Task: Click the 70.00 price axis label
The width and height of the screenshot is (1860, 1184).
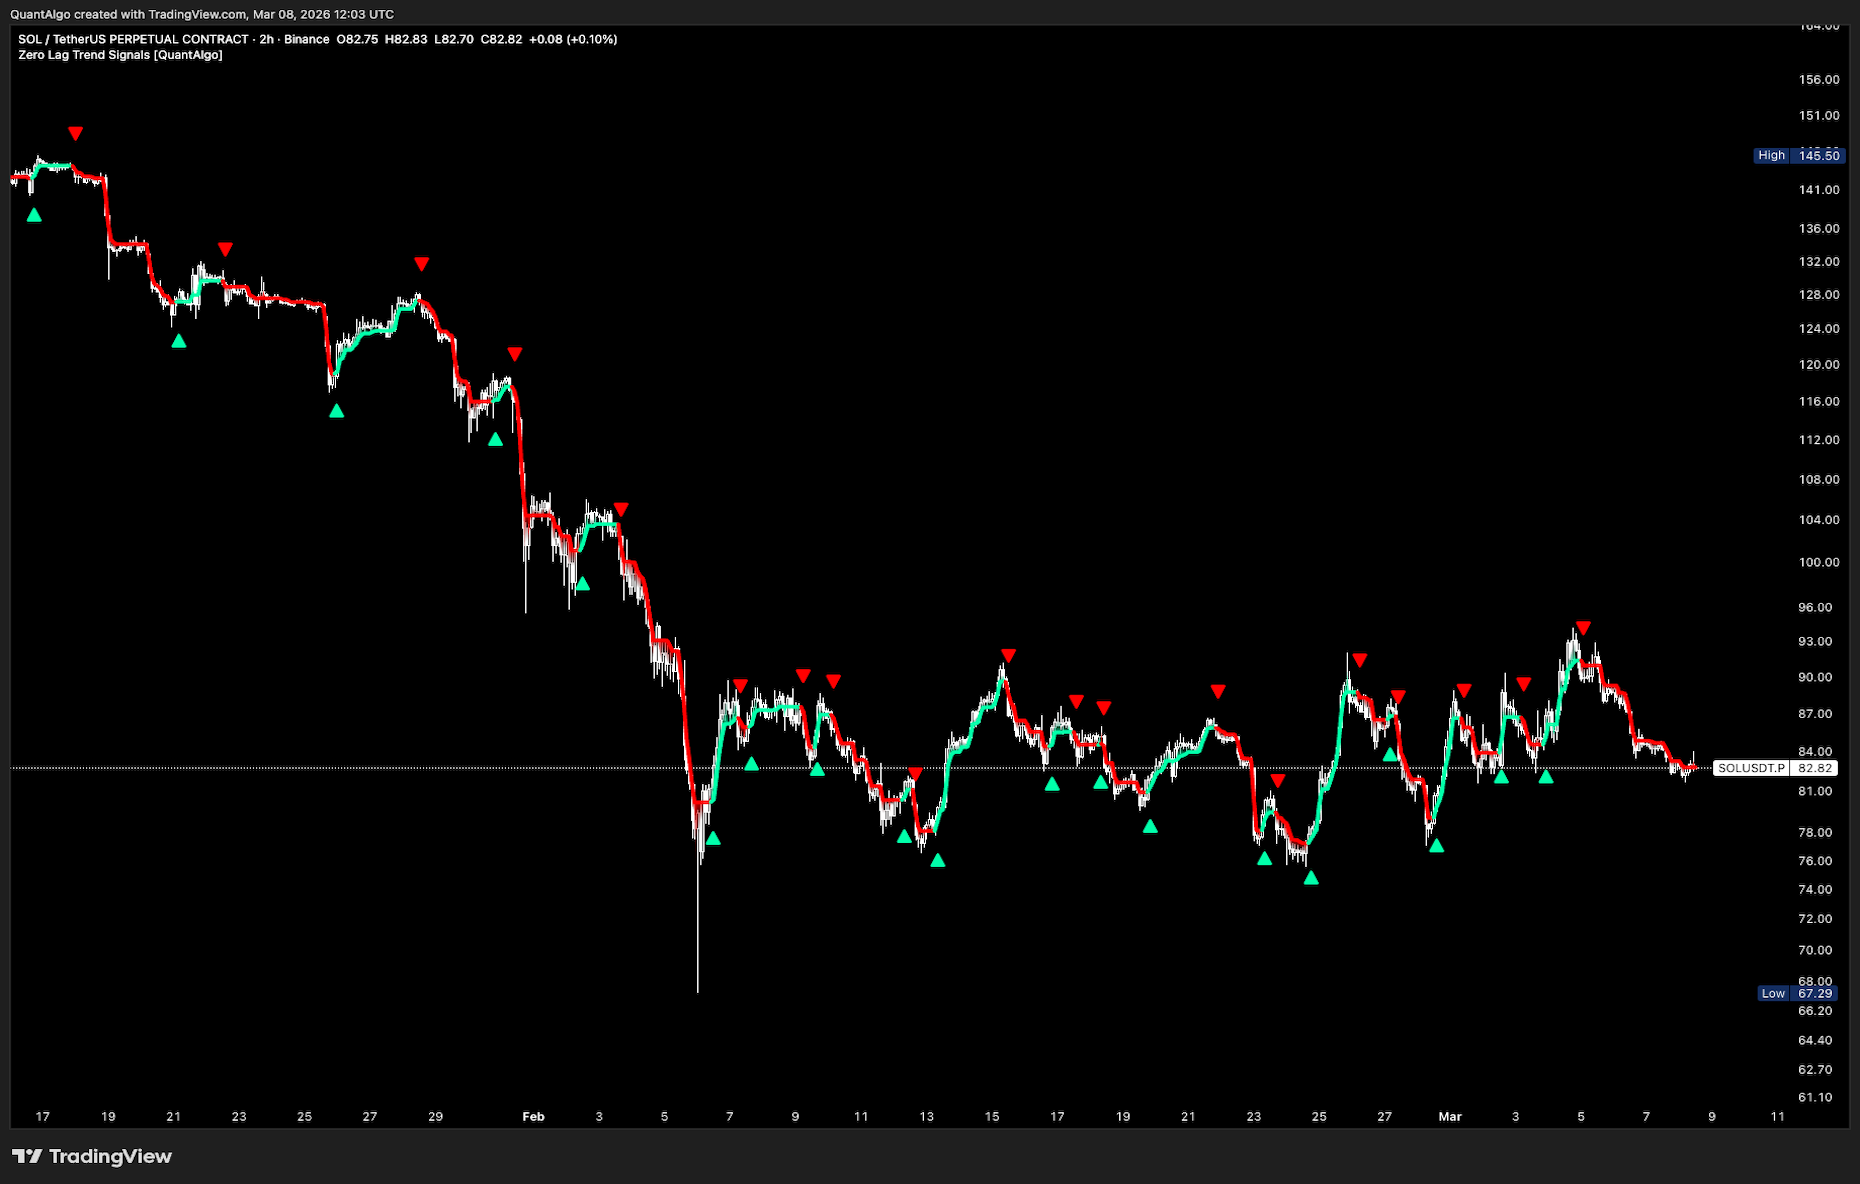Action: [x=1815, y=950]
